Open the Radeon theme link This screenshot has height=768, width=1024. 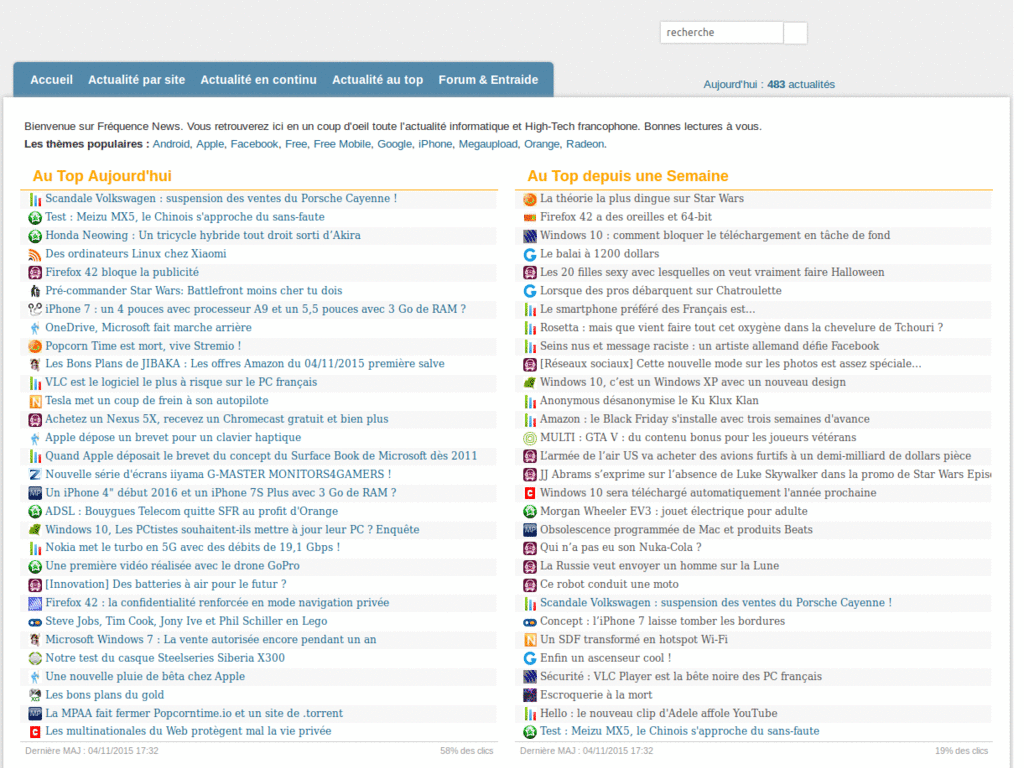[585, 144]
